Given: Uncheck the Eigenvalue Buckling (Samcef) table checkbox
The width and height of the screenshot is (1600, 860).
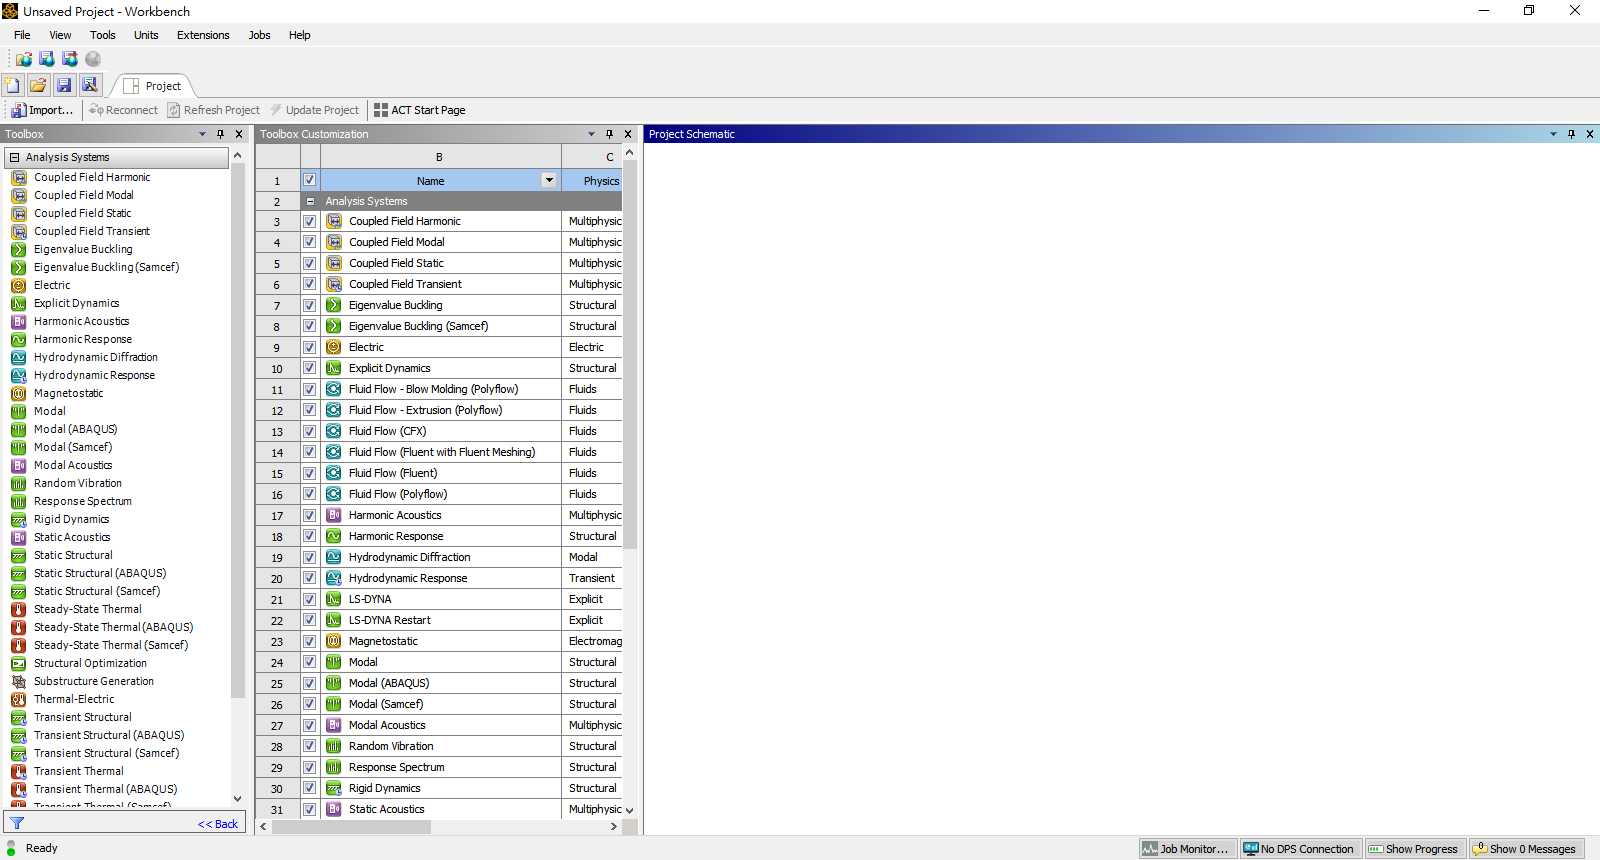Looking at the screenshot, I should [x=310, y=326].
